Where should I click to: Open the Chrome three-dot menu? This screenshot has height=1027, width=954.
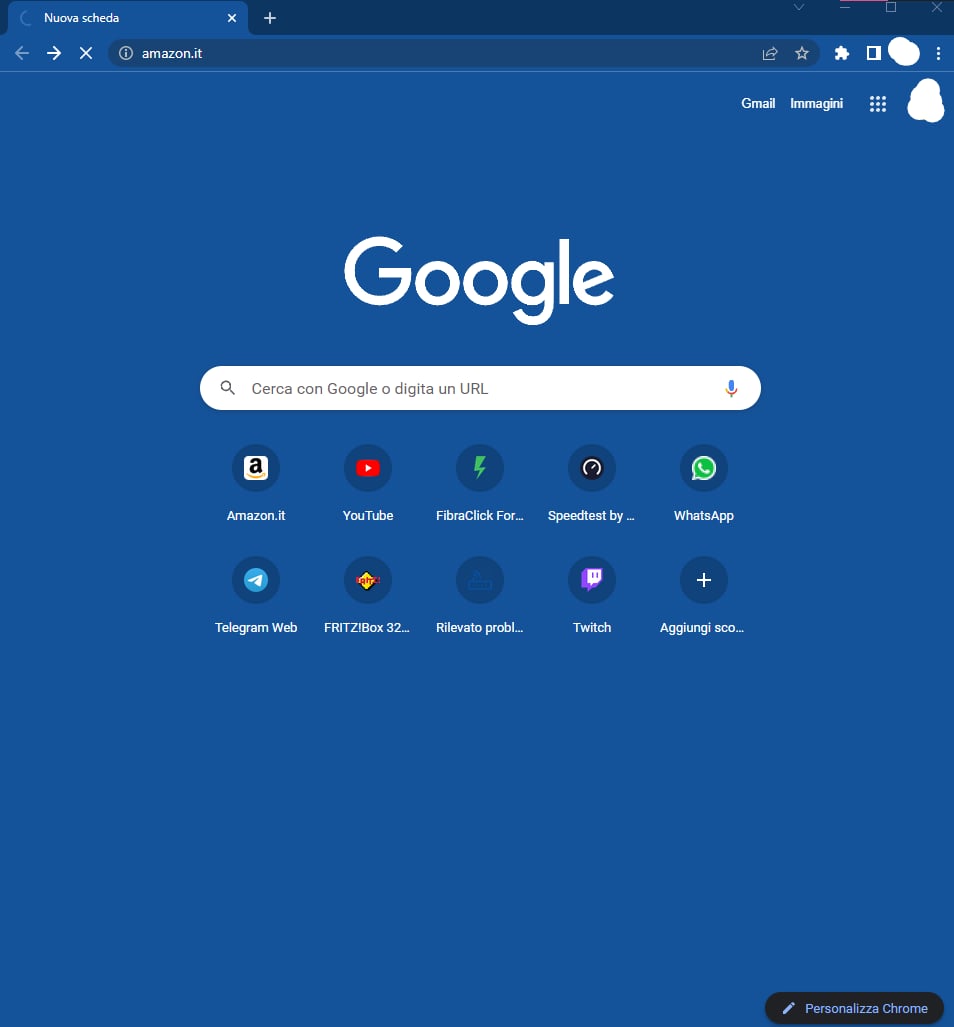938,53
